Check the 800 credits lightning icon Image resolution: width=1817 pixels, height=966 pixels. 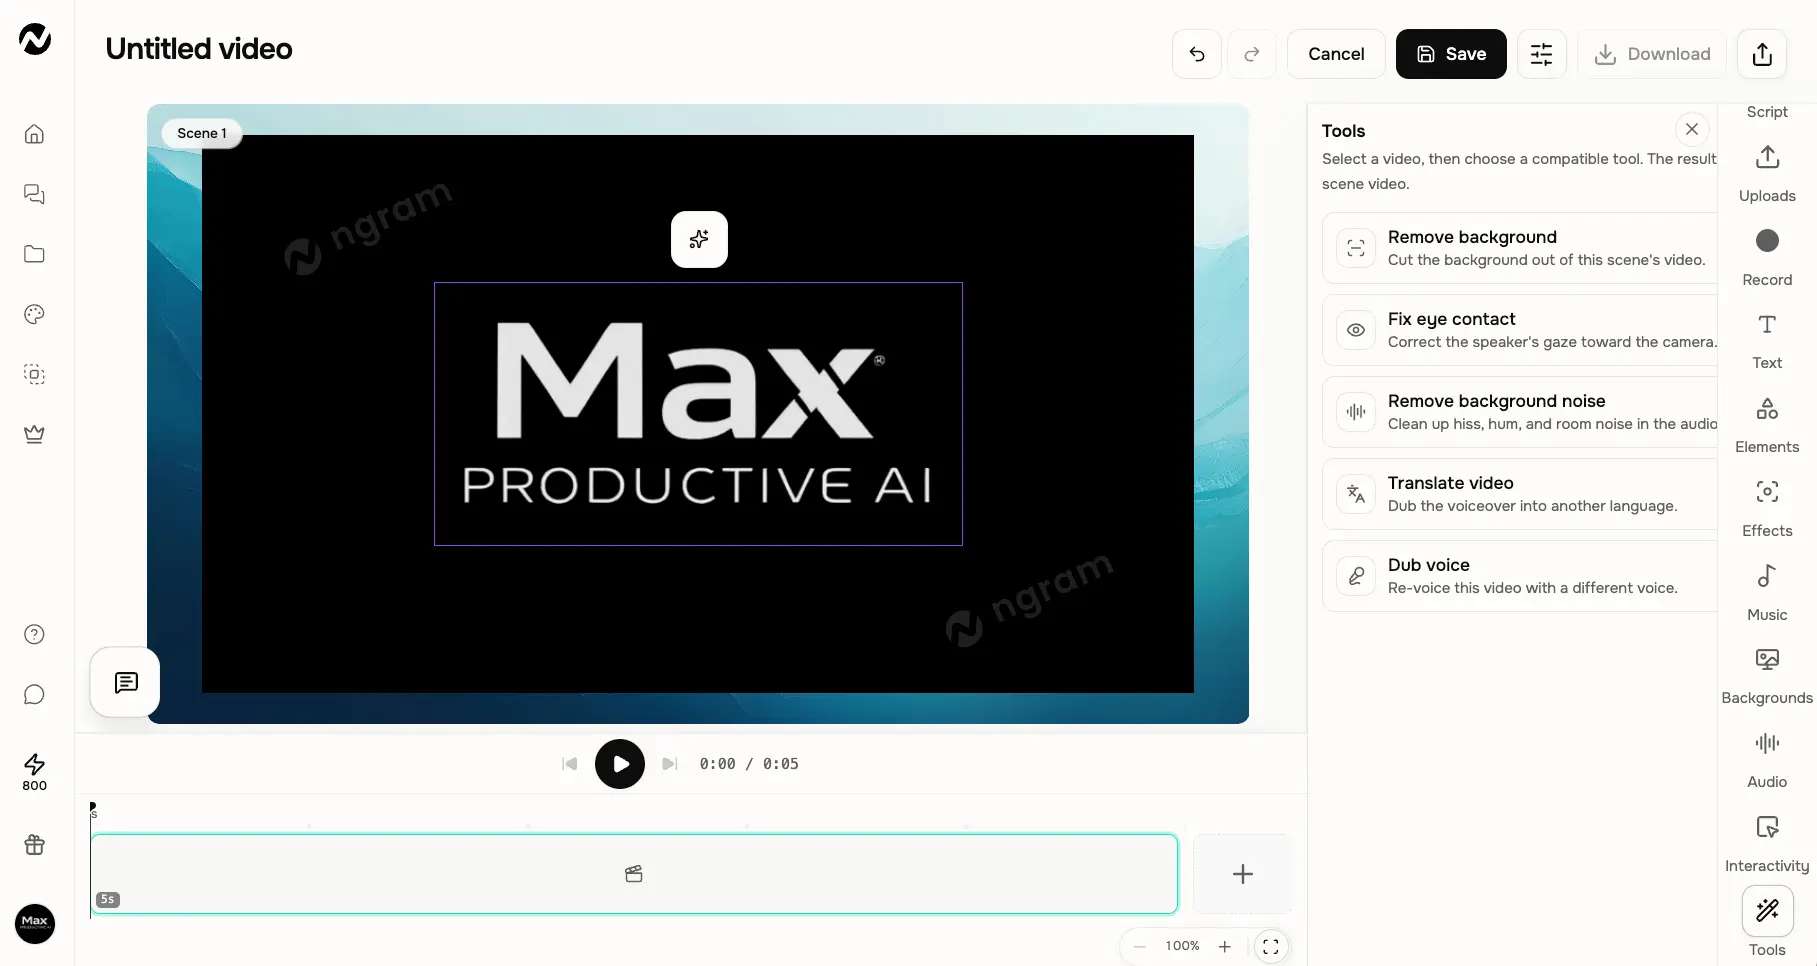tap(34, 771)
